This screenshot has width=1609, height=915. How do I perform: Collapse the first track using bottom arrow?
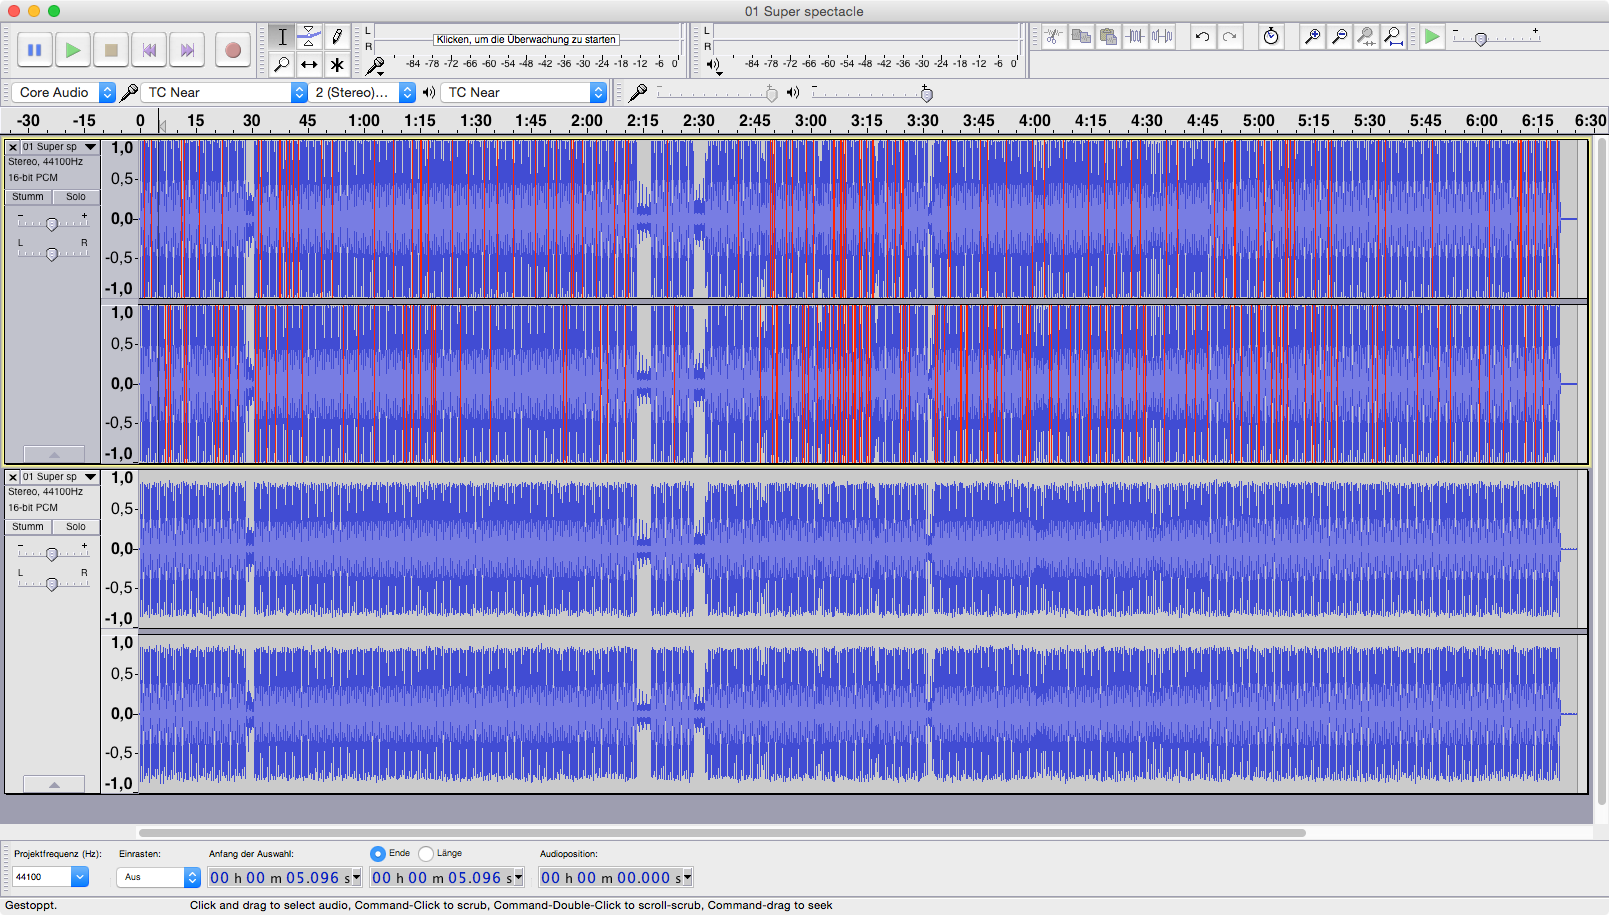tap(54, 454)
